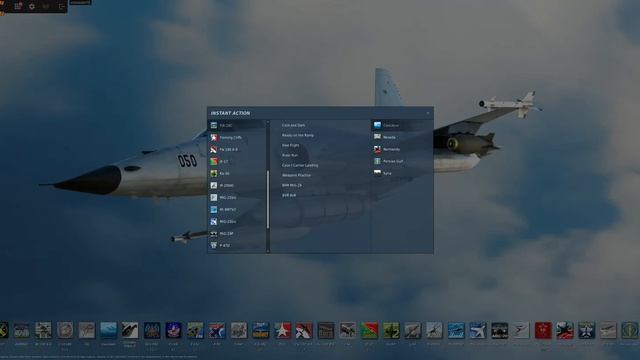
Task: Click the aircraft list scrollbar up arrow
Action: pos(268,122)
